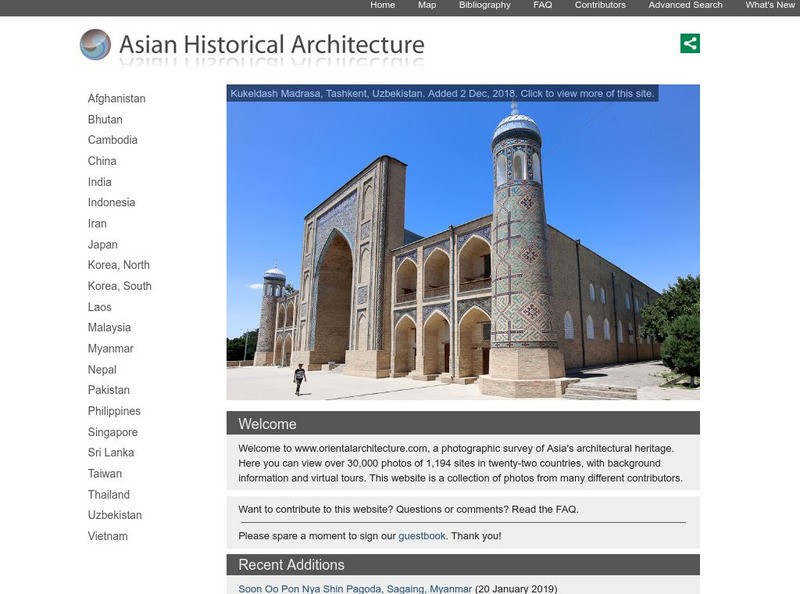
Task: Go to Home in top navigation
Action: pos(382,5)
